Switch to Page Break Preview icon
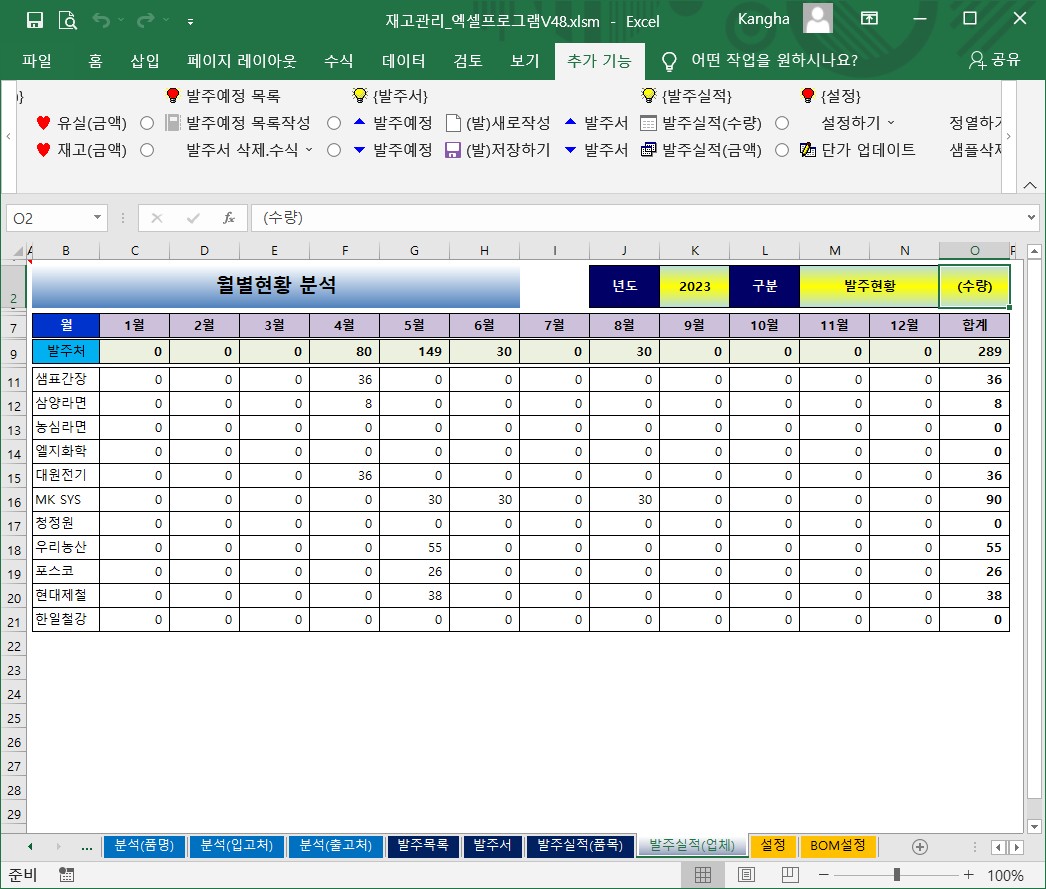This screenshot has height=889, width=1046. click(790, 874)
